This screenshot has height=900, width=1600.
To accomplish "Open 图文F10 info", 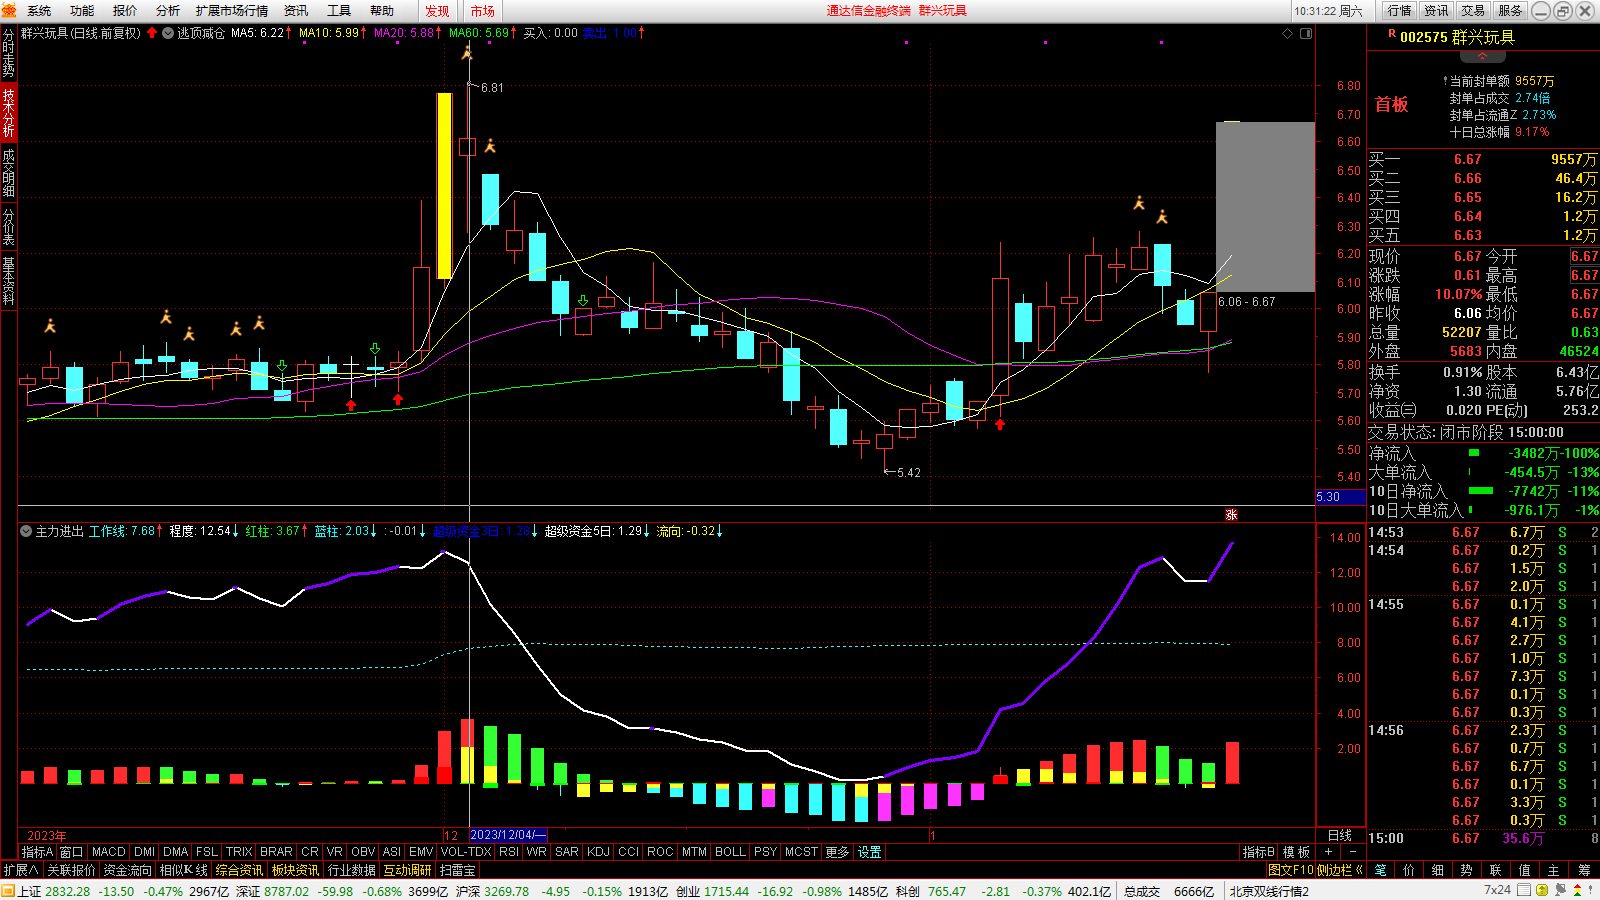I will (x=1291, y=870).
